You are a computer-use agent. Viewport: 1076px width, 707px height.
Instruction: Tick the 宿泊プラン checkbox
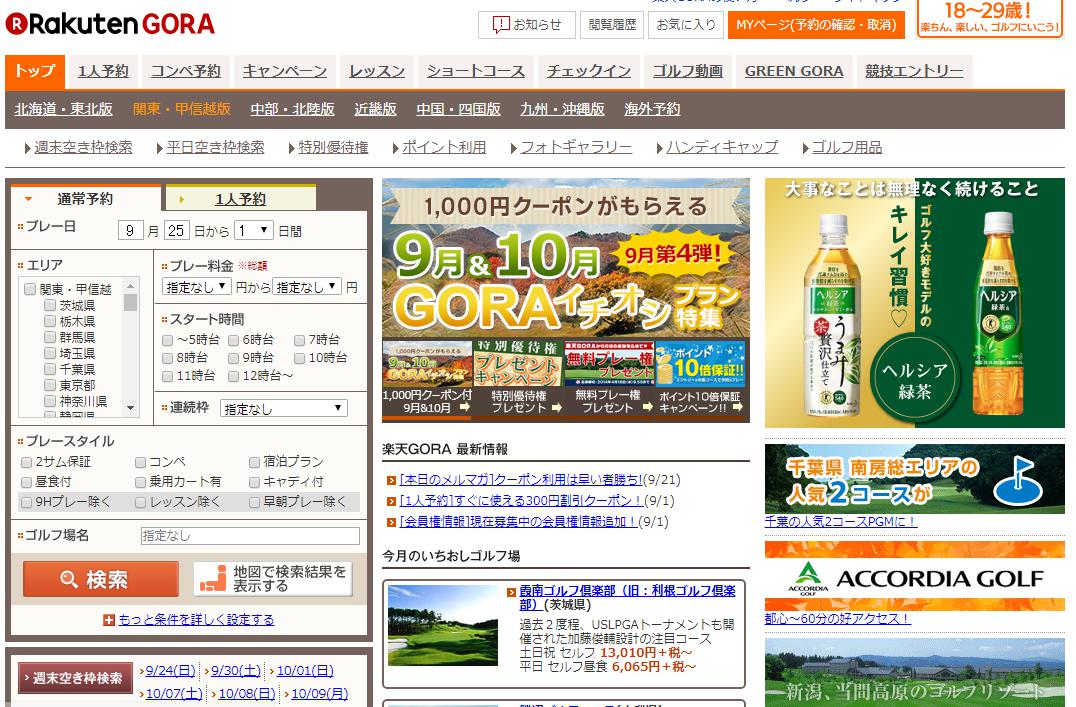pos(255,463)
